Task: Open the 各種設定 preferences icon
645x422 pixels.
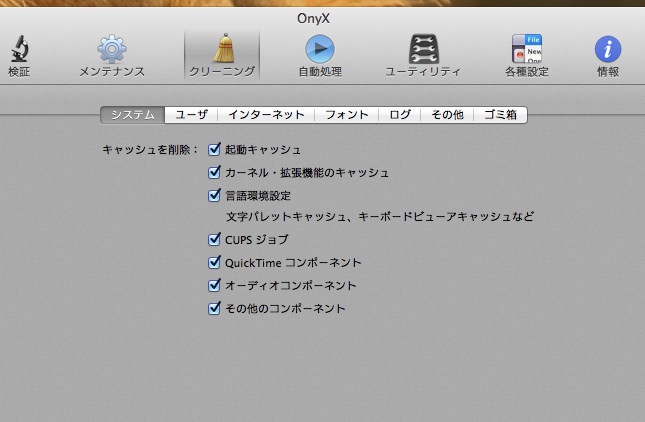Action: pos(527,49)
